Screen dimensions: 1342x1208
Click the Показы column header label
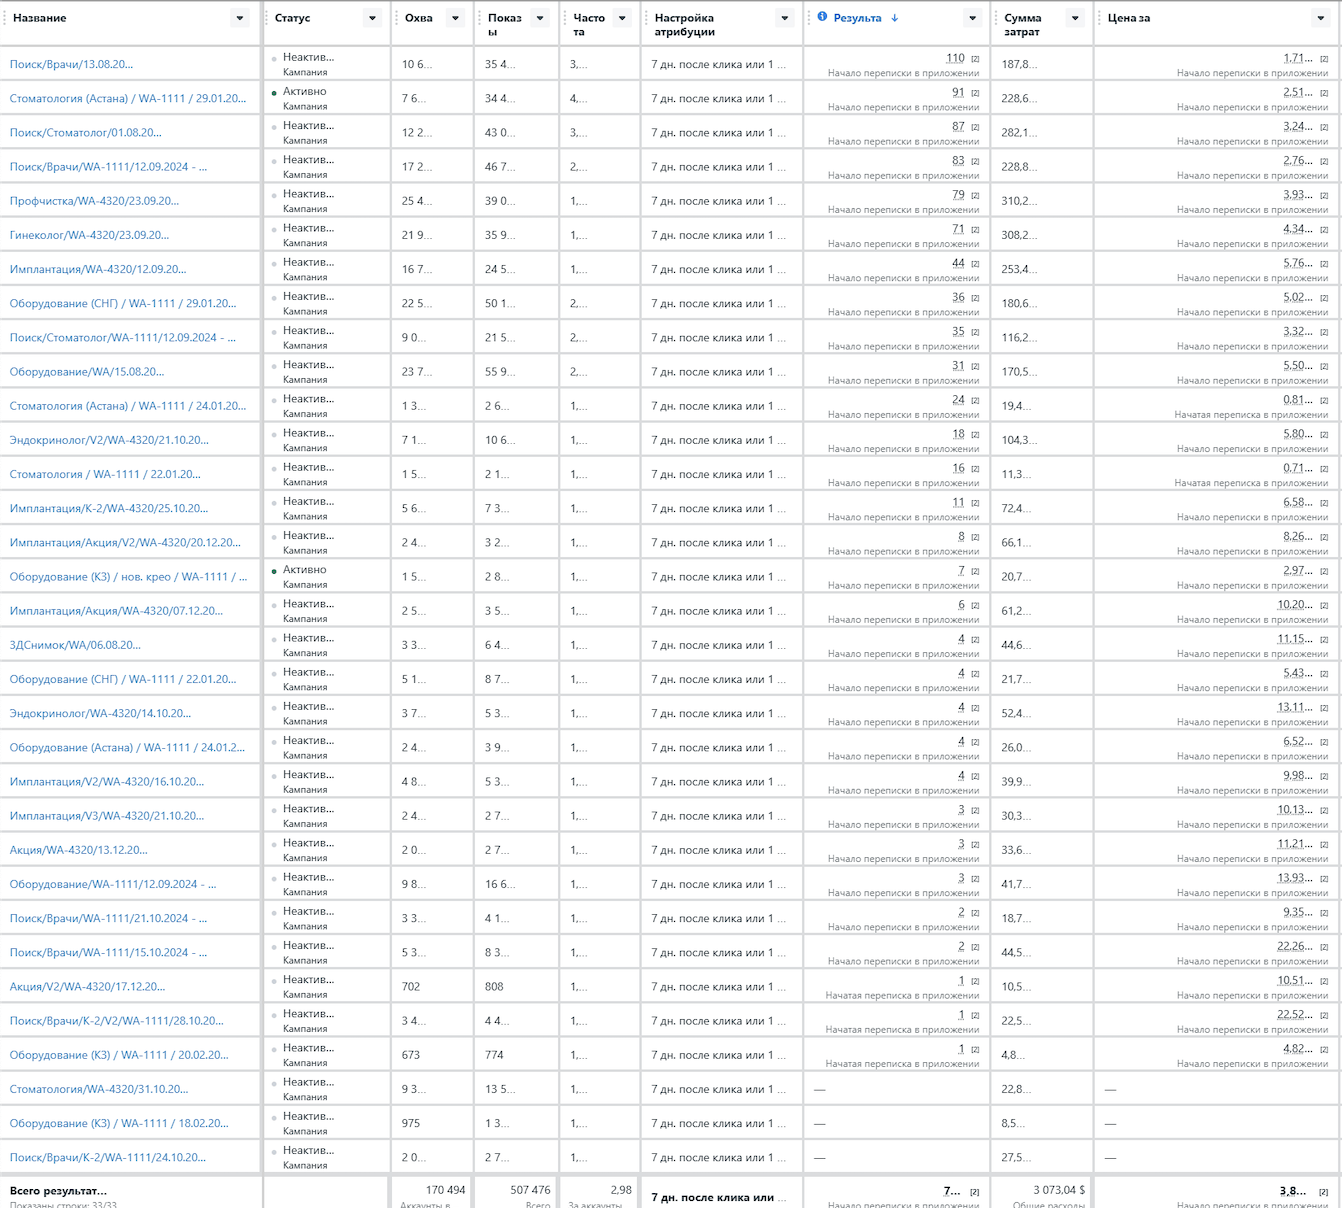coord(505,24)
